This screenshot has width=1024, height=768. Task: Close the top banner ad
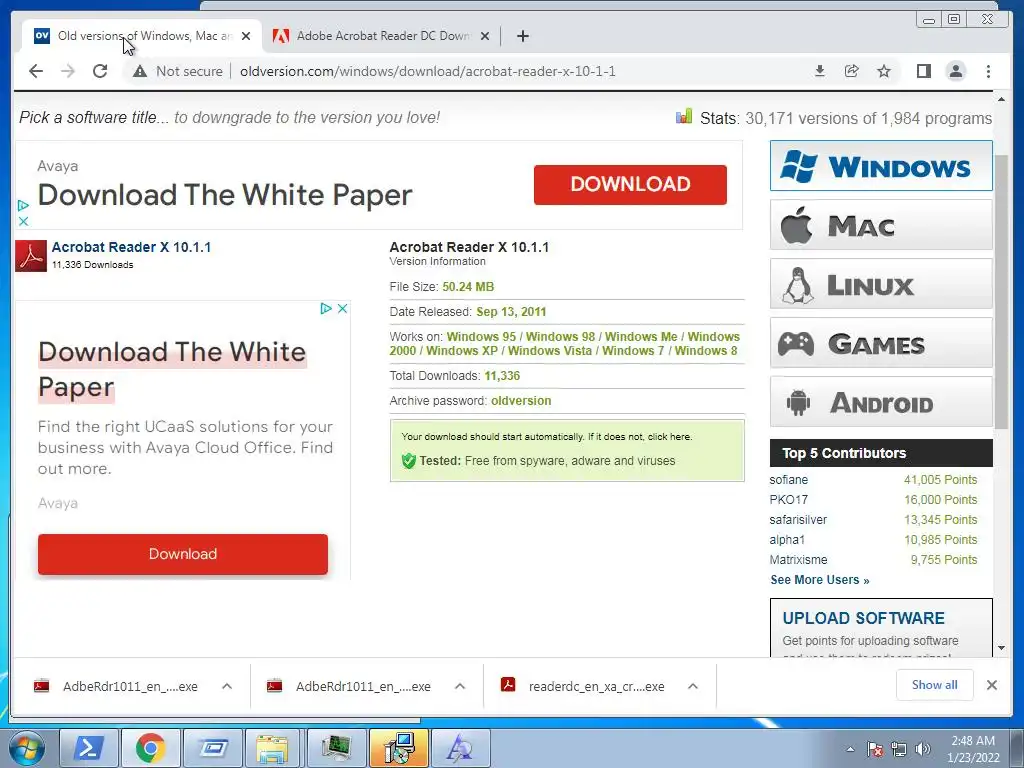pyautogui.click(x=23, y=221)
